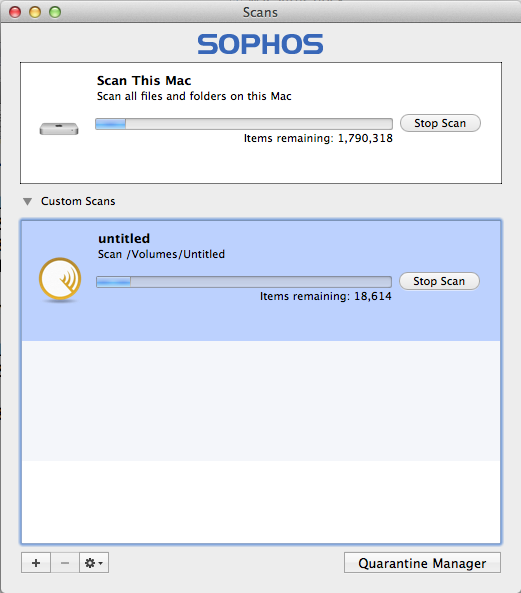This screenshot has height=593, width=521.
Task: Click 'Scan /Volumes/Untitled' path text
Action: tap(161, 254)
